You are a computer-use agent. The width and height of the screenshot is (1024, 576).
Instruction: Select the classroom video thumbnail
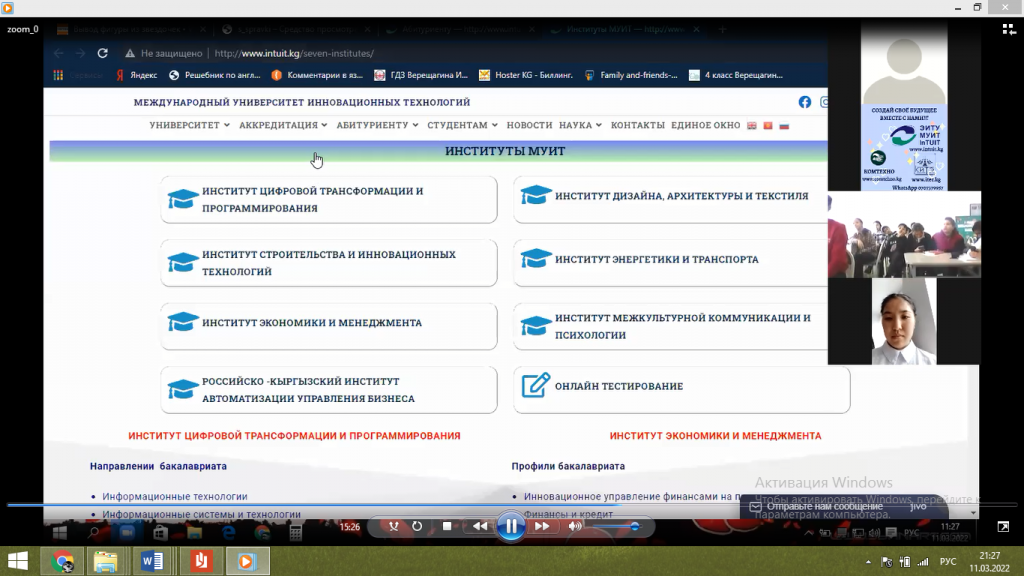pyautogui.click(x=904, y=234)
